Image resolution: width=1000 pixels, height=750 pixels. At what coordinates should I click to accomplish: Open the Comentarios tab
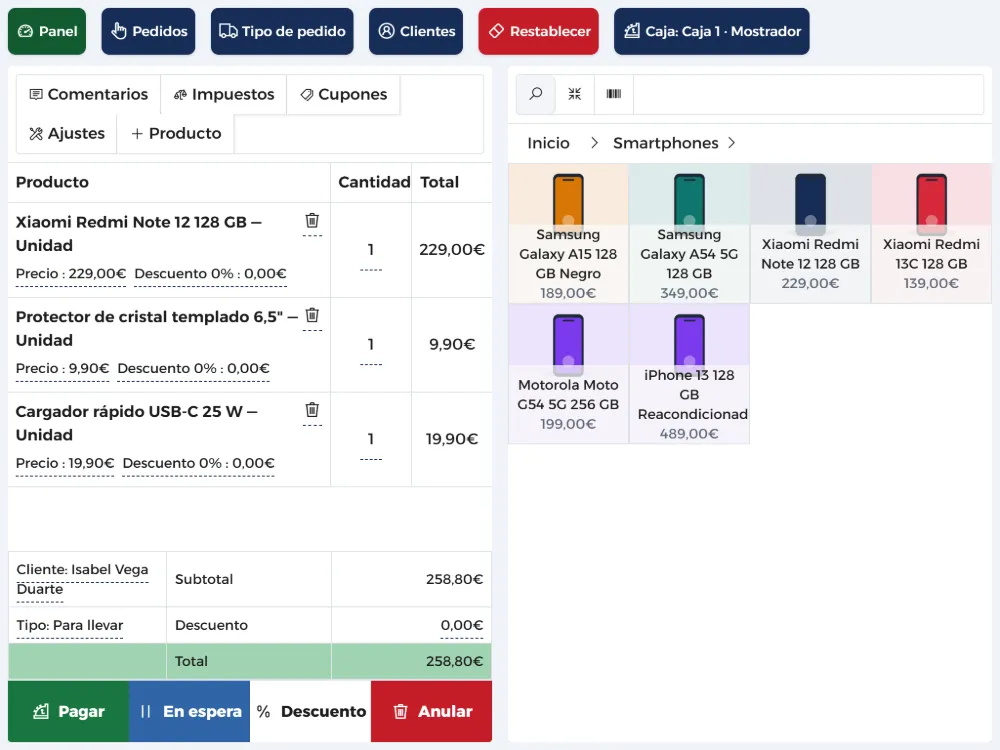pos(89,94)
